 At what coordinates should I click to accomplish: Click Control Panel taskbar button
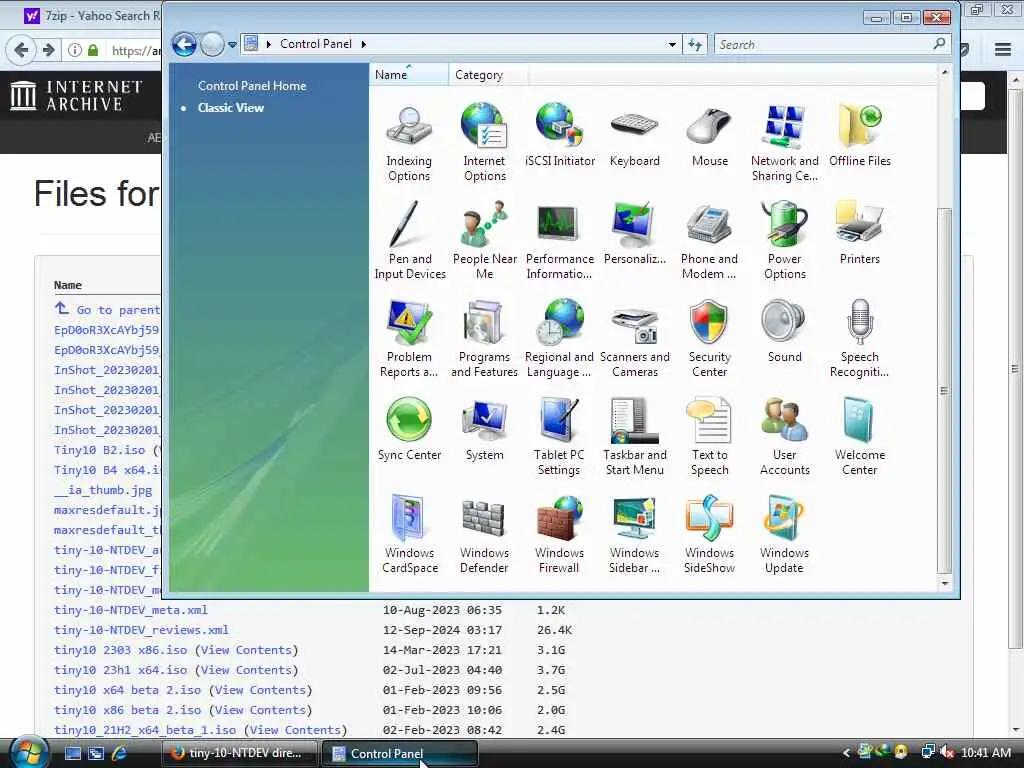pyautogui.click(x=400, y=753)
